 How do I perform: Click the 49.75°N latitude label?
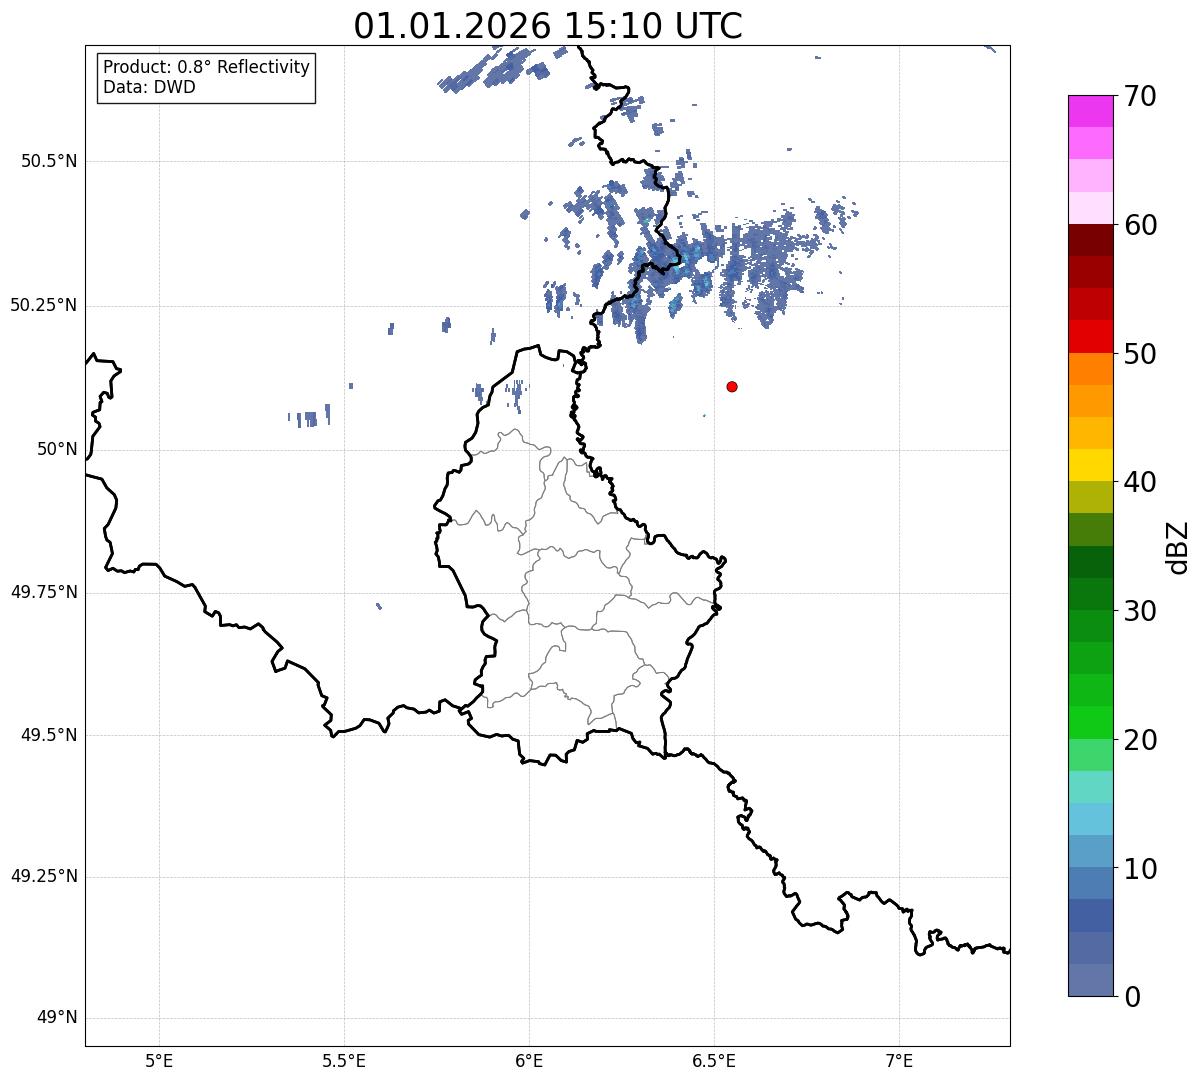coord(44,592)
